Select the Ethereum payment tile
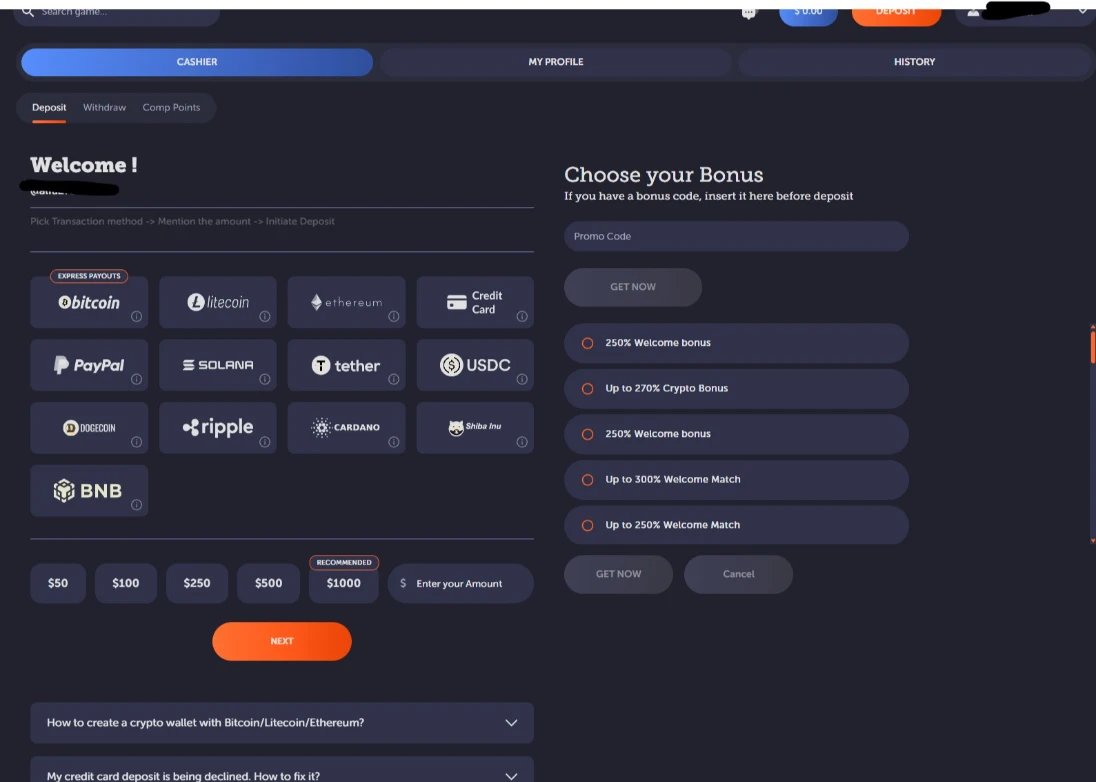Viewport: 1096px width, 782px height. click(346, 302)
